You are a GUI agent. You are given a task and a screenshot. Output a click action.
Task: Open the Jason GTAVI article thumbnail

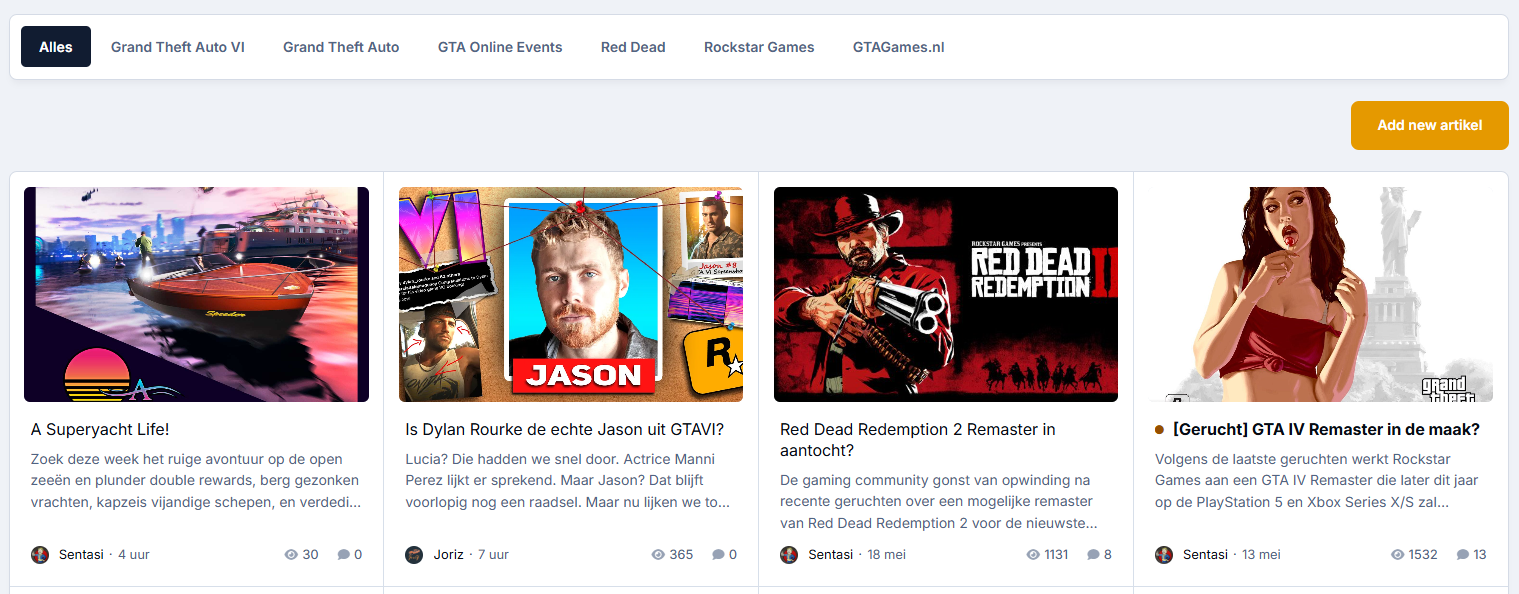point(571,294)
